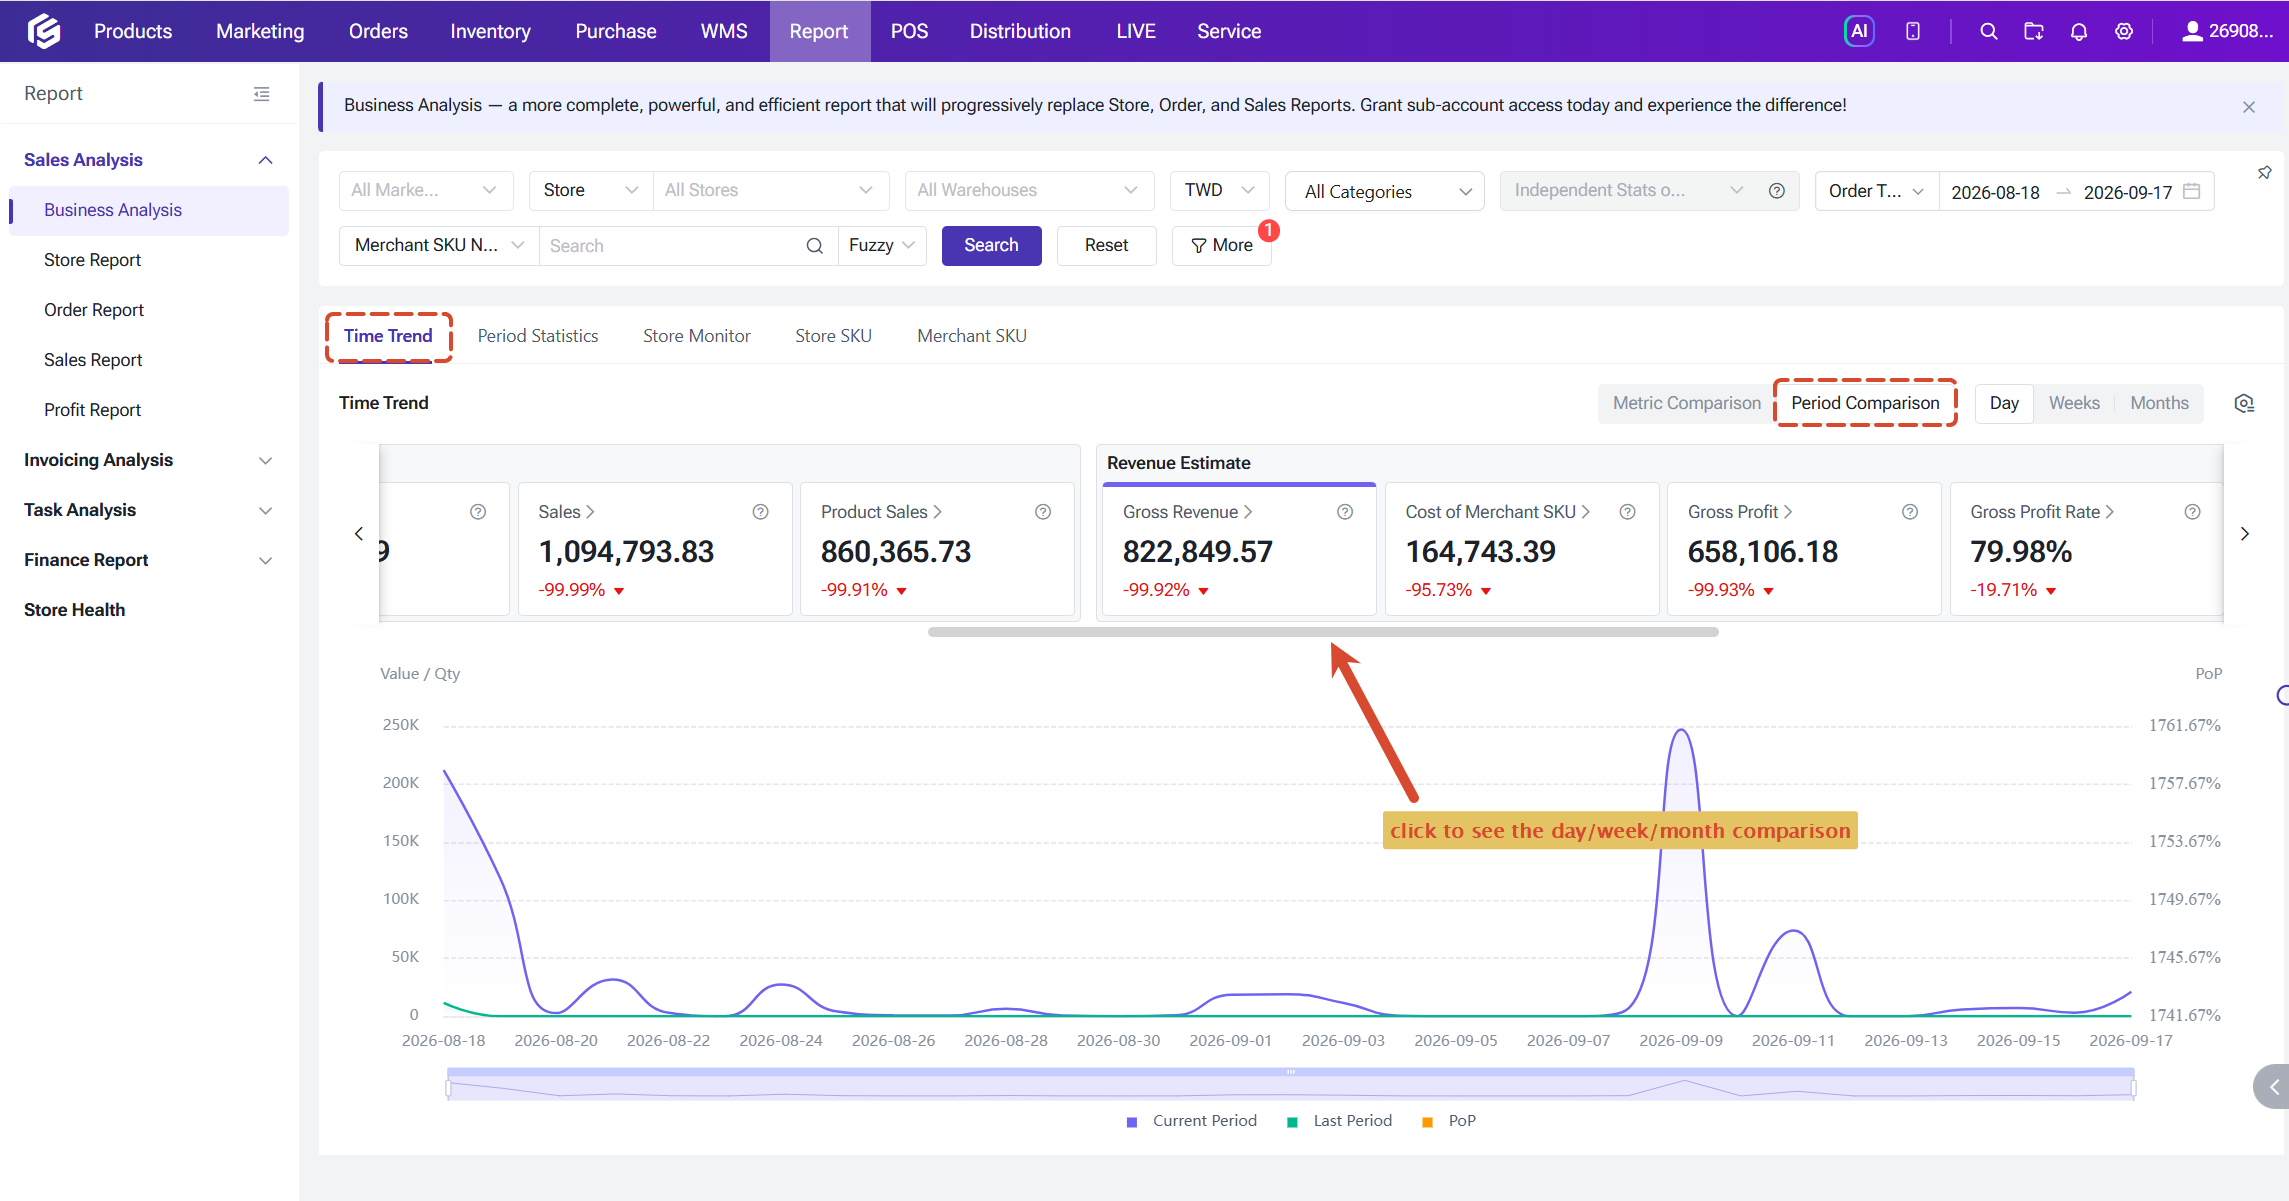Click horizontal scrollbar under metric cards
2289x1201 pixels.
coord(1322,632)
